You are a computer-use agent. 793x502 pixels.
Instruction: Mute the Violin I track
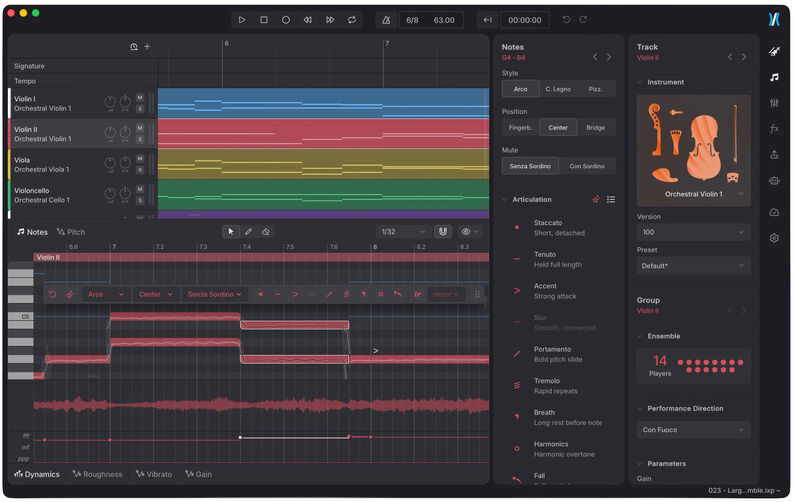(140, 98)
